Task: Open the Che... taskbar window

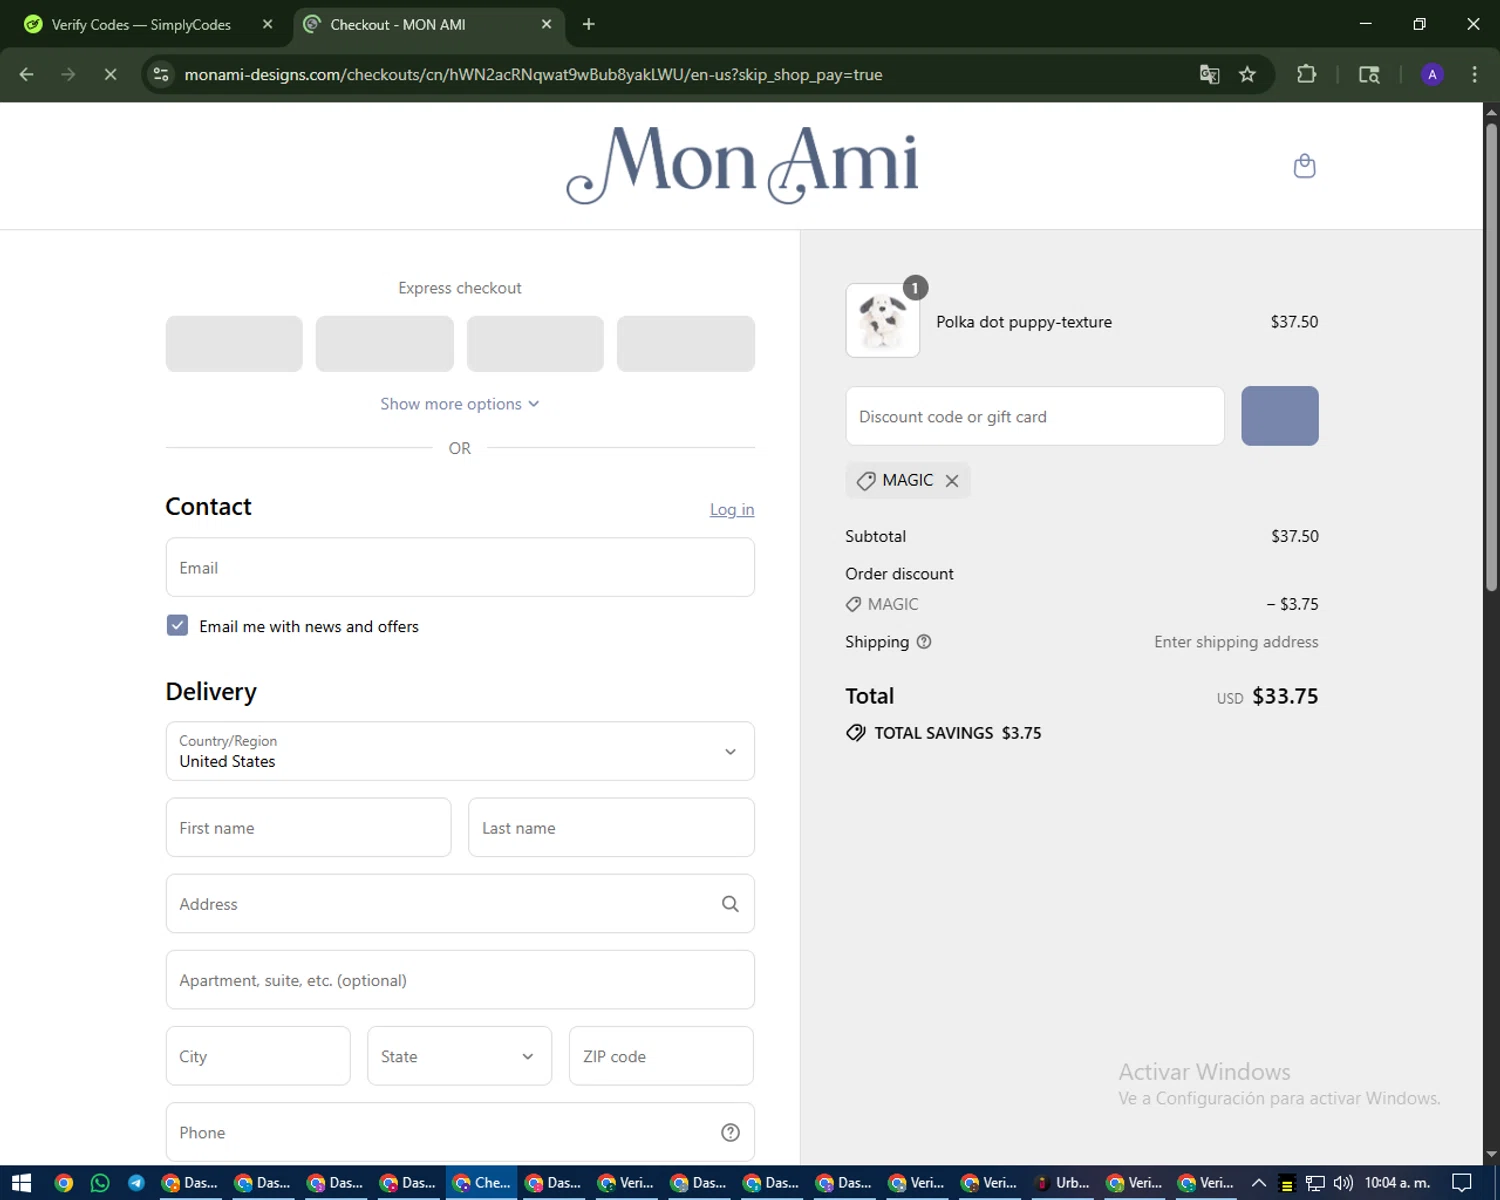Action: (481, 1183)
